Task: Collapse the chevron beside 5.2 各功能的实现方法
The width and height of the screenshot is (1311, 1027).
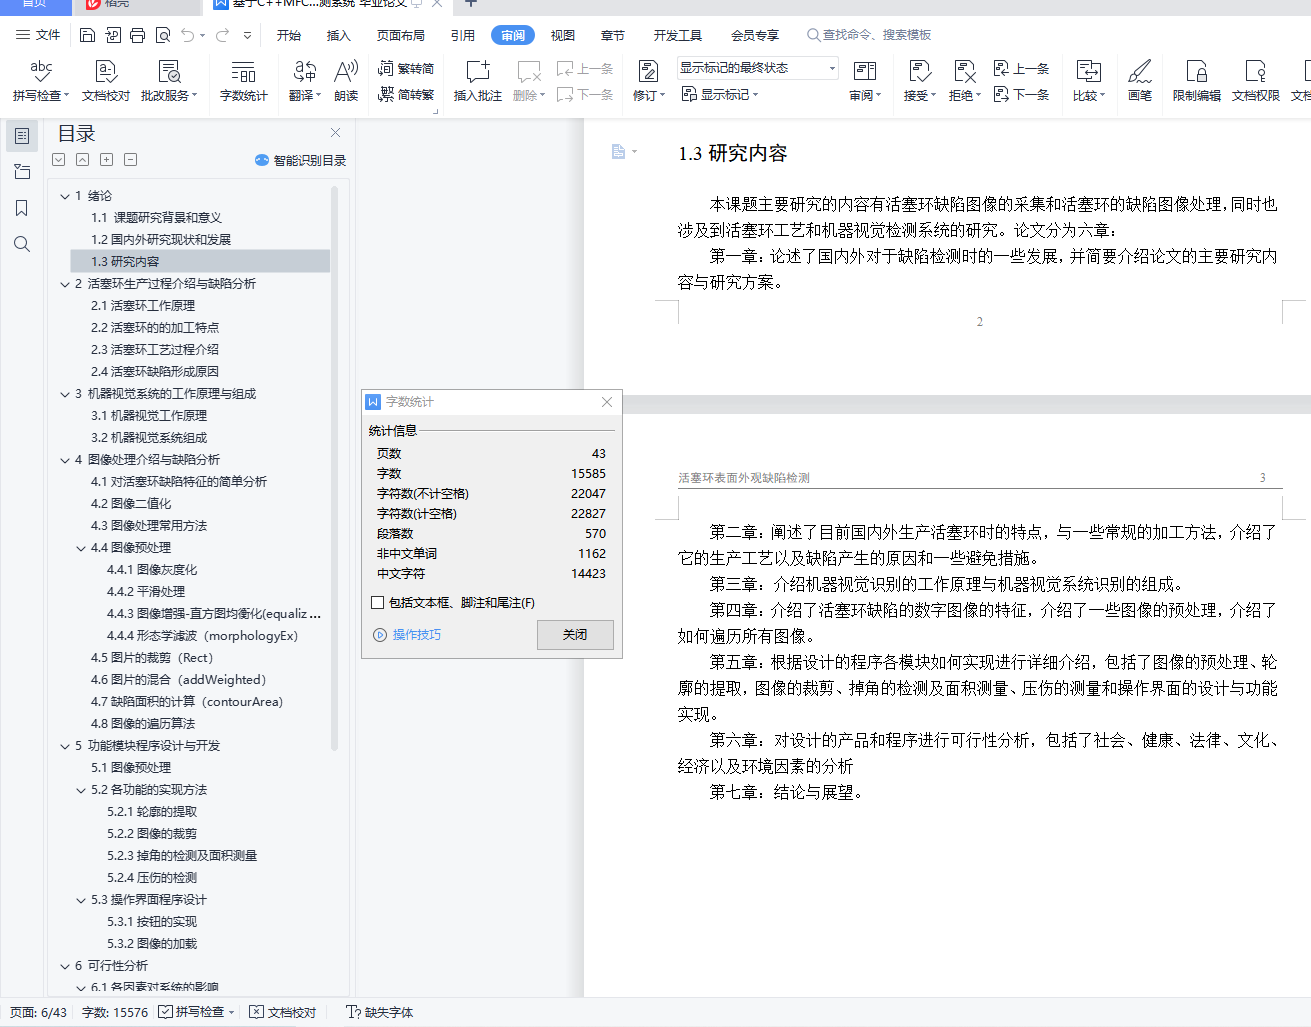Action: pos(81,790)
